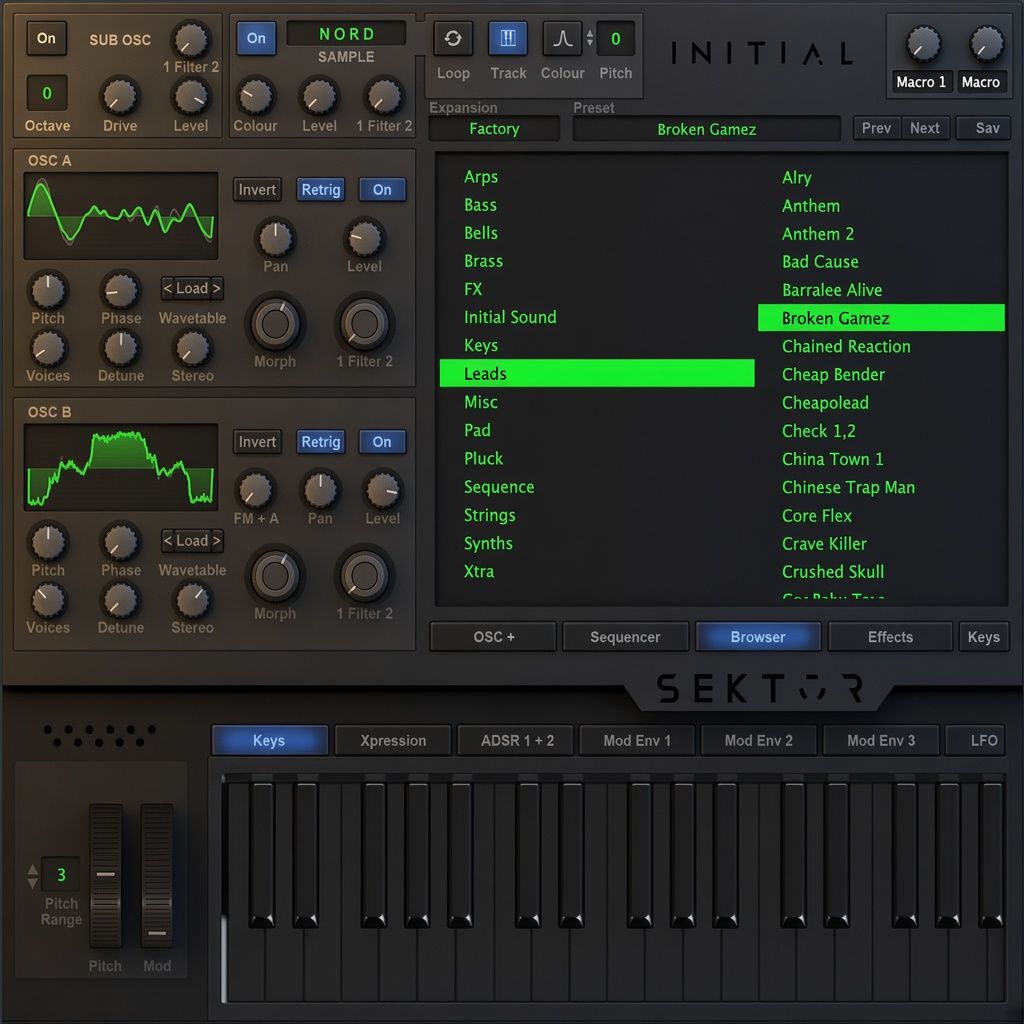Click the OSC A waveform display
Viewport: 1024px width, 1024px height.
click(121, 216)
